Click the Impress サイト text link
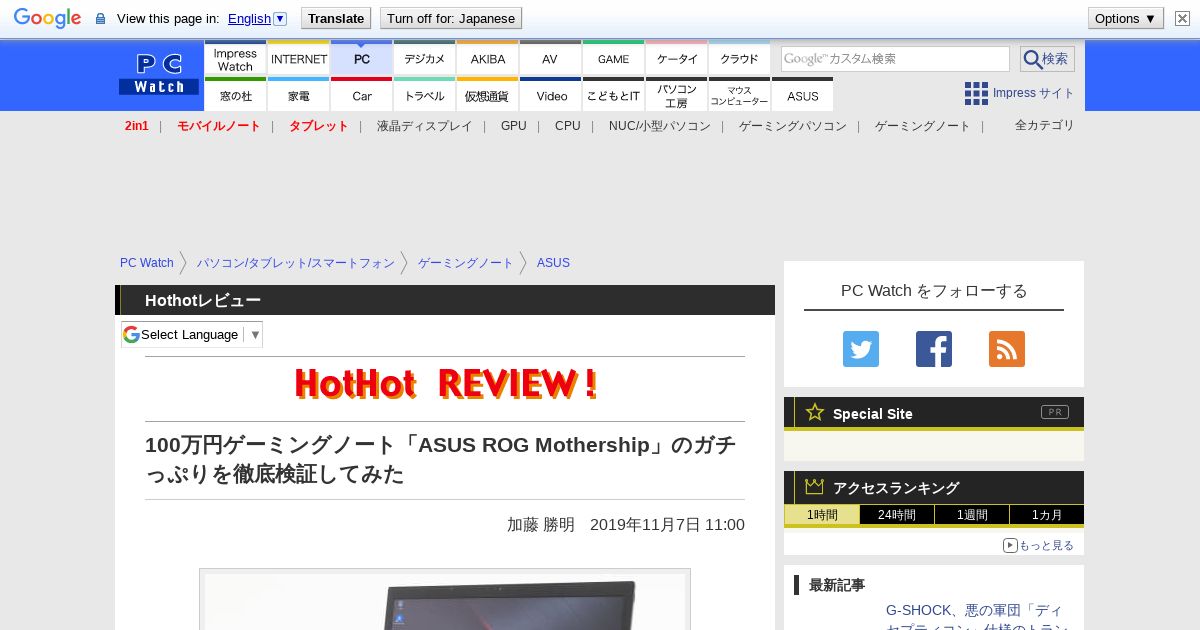Image resolution: width=1200 pixels, height=630 pixels. coord(1034,93)
